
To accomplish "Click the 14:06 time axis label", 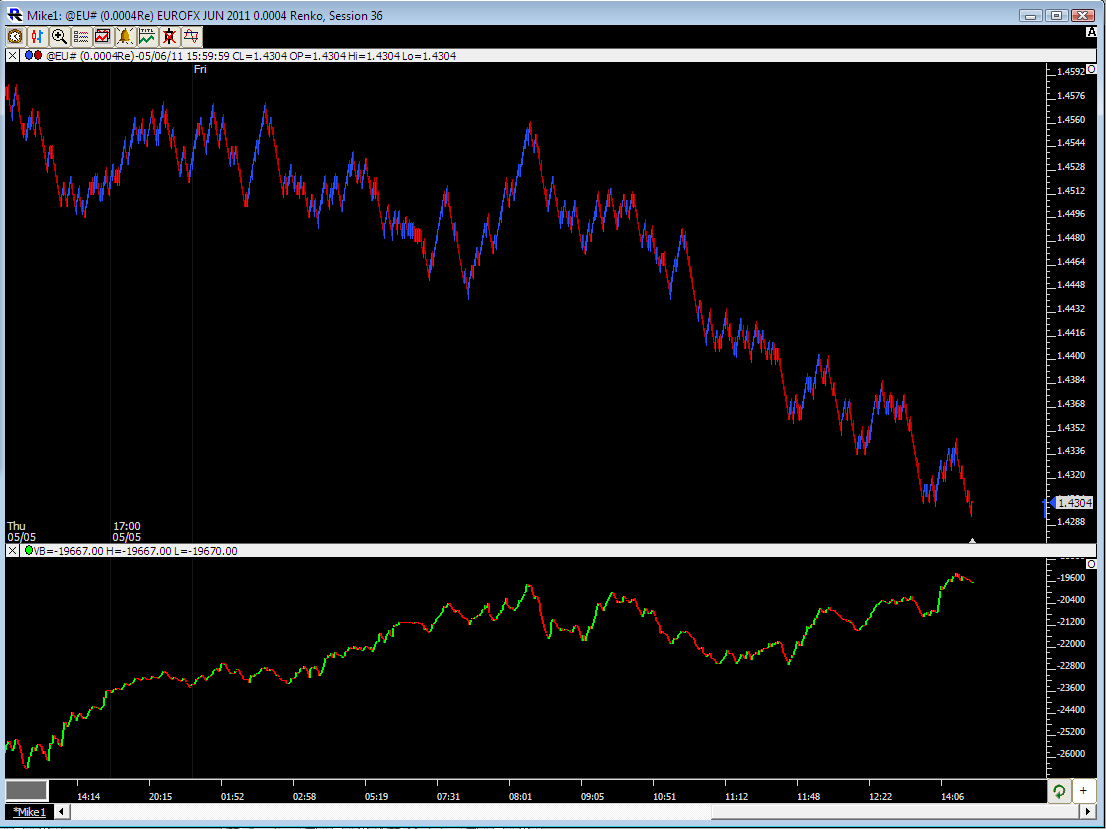I will click(x=952, y=797).
